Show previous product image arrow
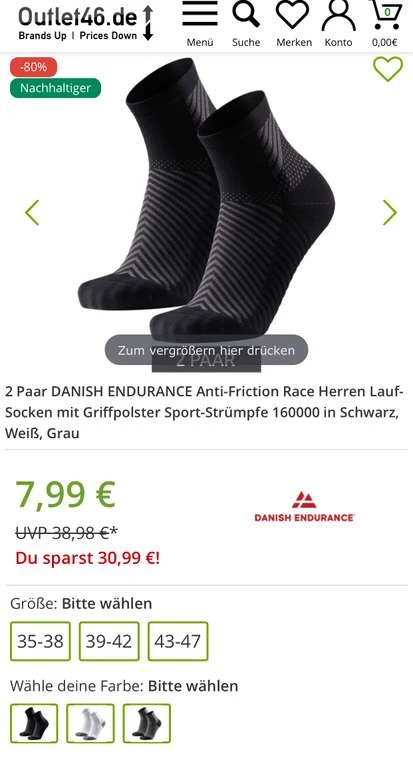 (x=32, y=212)
